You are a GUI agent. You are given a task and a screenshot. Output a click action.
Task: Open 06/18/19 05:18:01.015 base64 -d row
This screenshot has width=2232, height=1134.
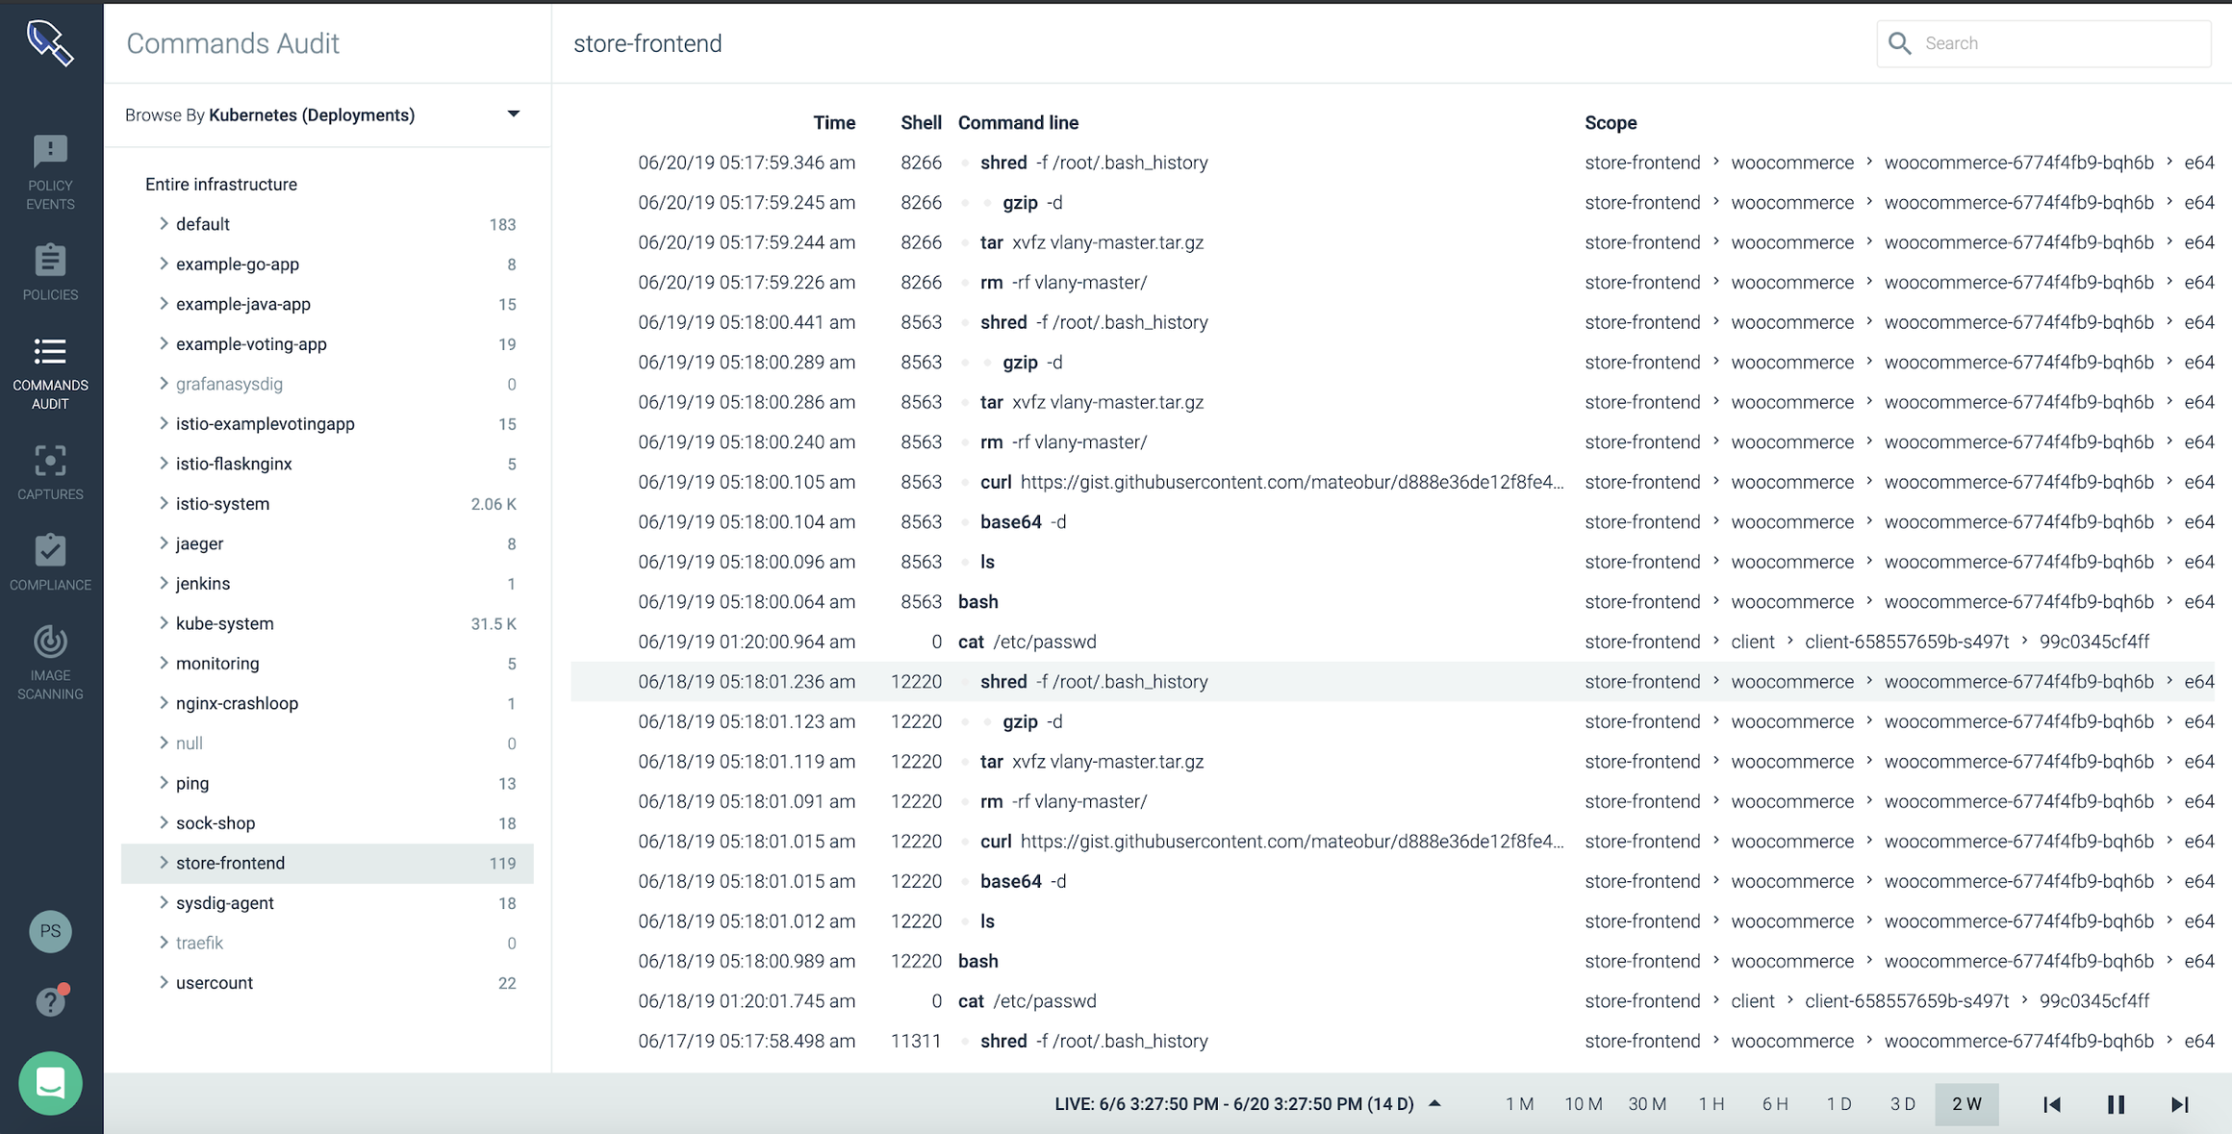(1393, 881)
